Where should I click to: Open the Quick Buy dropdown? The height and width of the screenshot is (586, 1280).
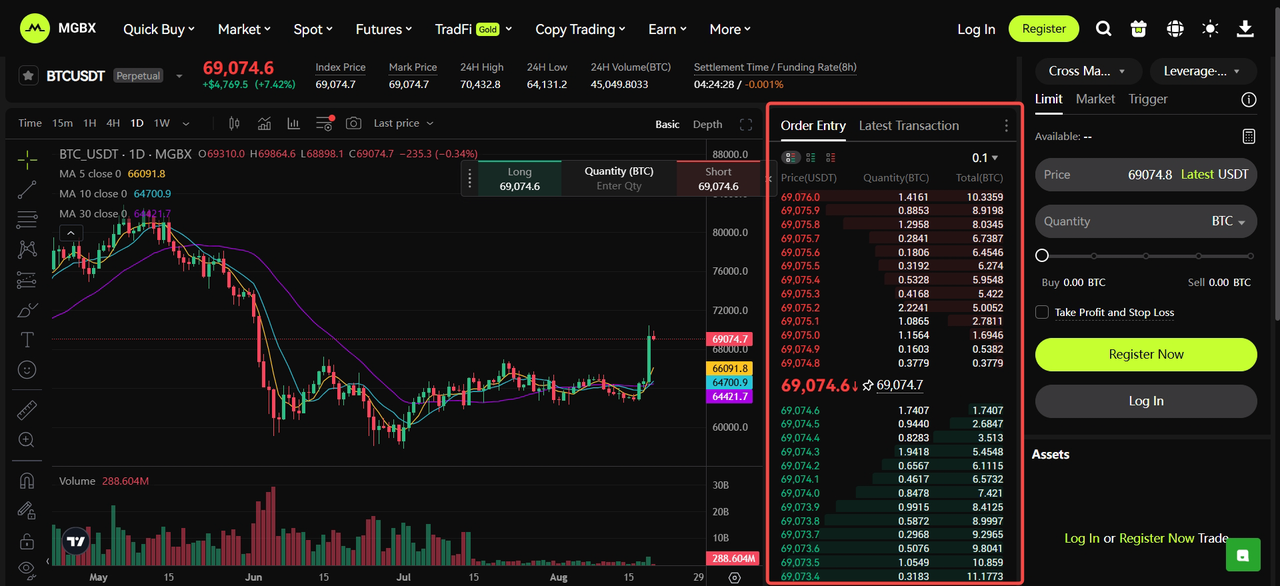point(159,29)
